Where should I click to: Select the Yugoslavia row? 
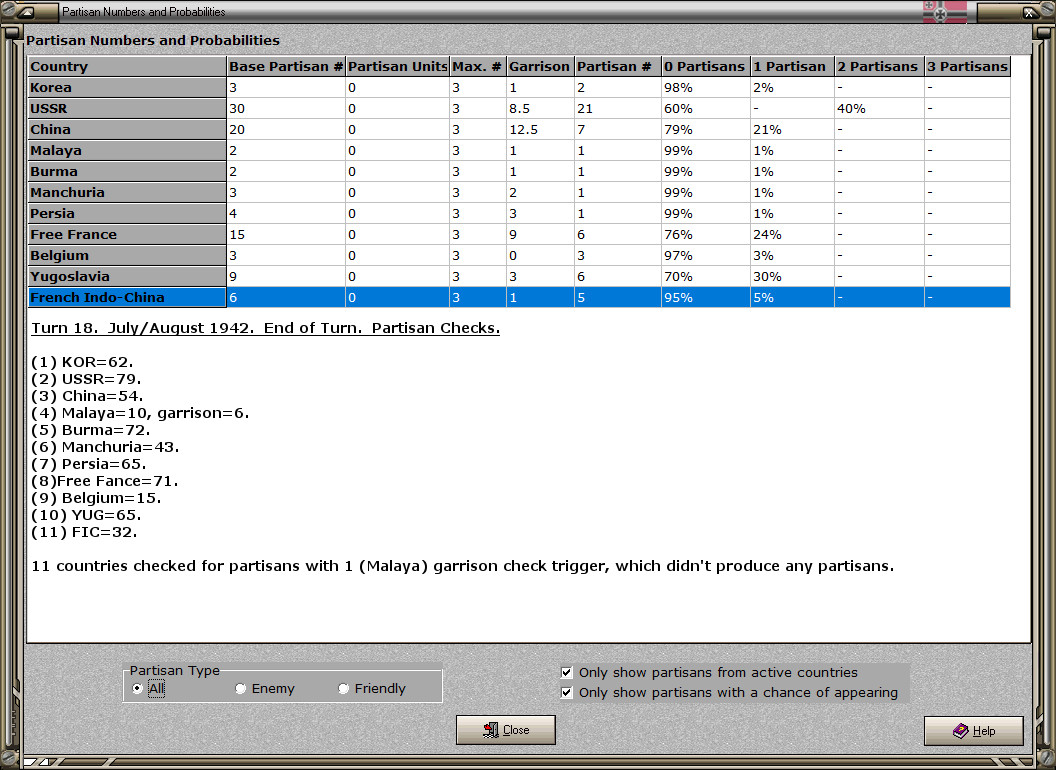(x=519, y=276)
